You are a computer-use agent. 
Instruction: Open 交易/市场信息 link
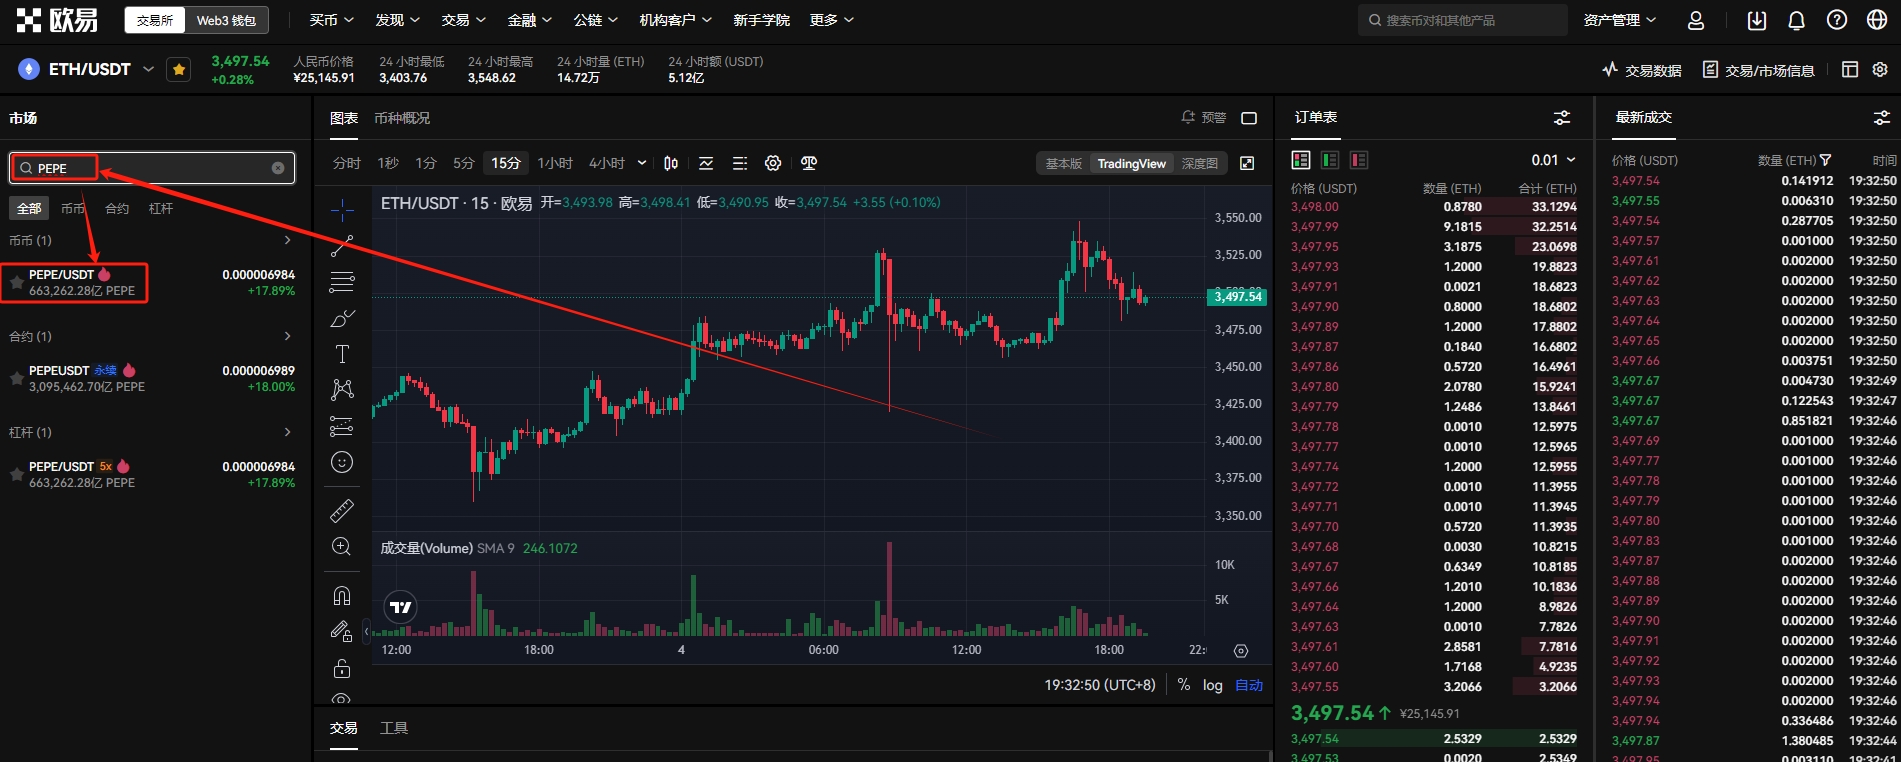1759,70
